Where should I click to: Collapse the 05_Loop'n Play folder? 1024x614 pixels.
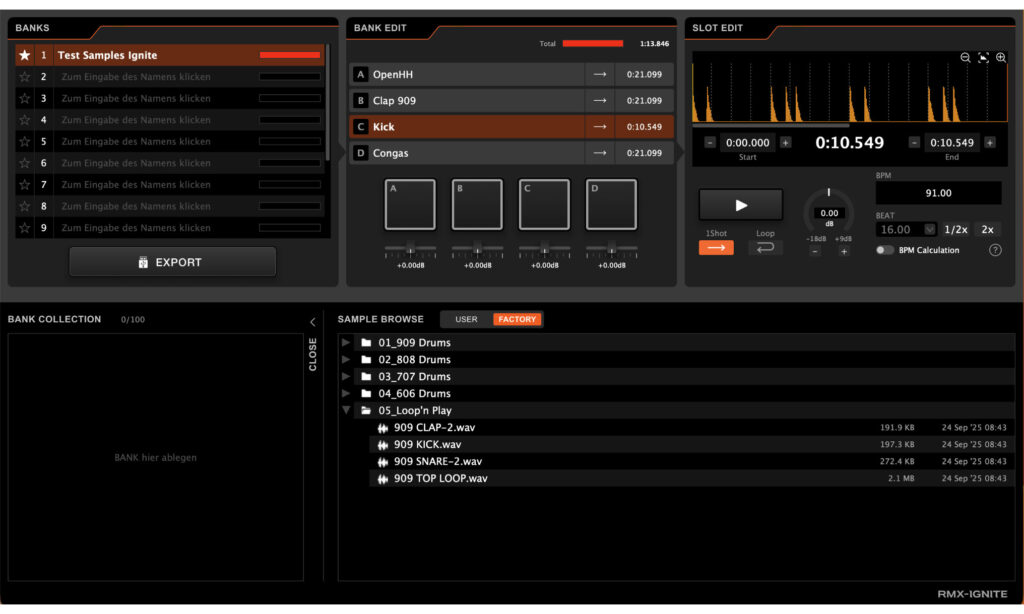(x=345, y=410)
